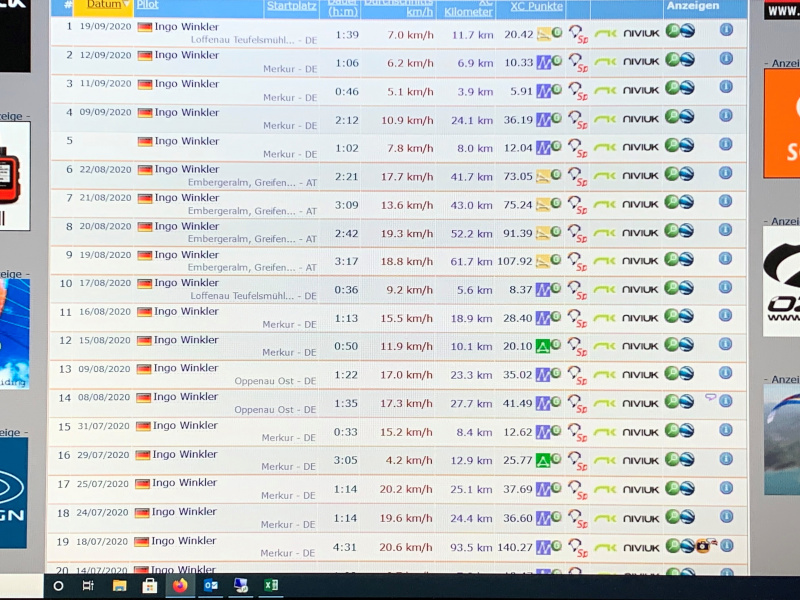This screenshot has height=600, width=800.
Task: Click green triangle route icon next to 25.77
Action: pos(542,461)
